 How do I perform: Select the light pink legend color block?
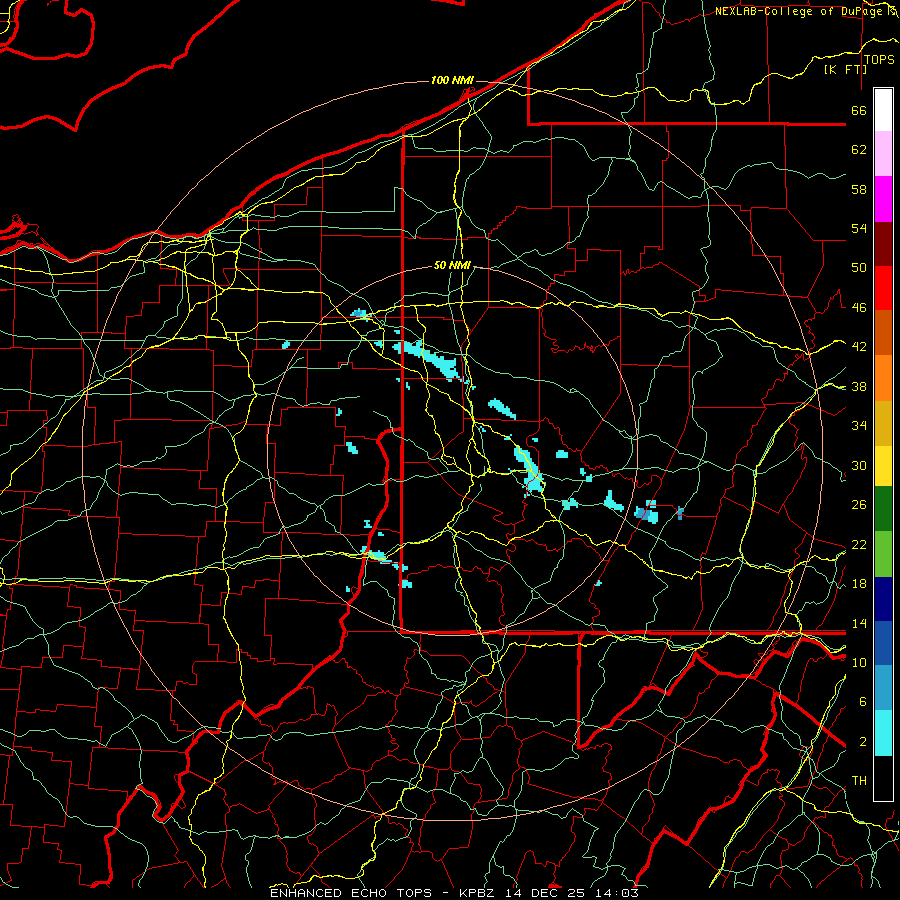point(883,154)
